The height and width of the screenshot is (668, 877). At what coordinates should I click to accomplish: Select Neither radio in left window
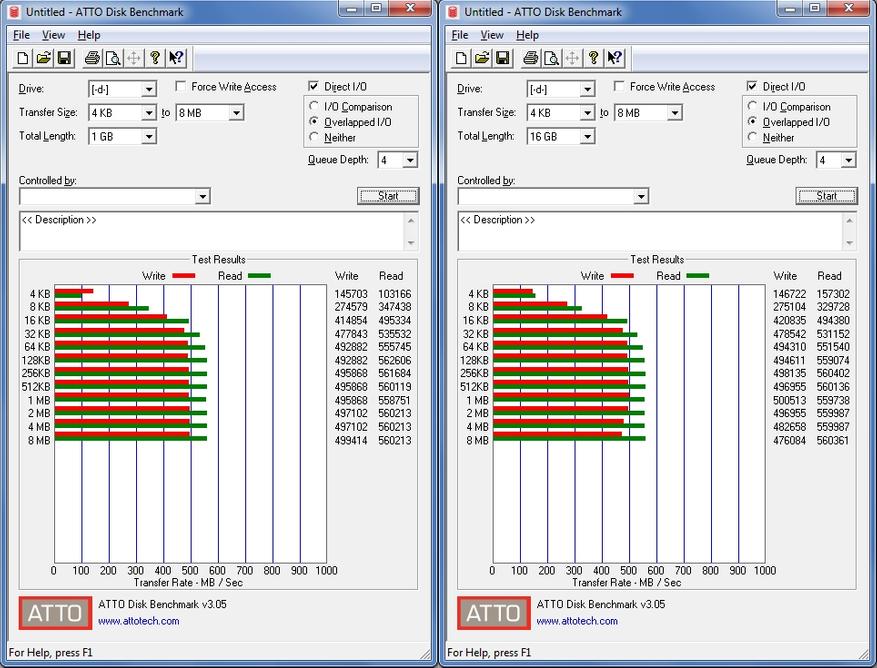pos(314,137)
